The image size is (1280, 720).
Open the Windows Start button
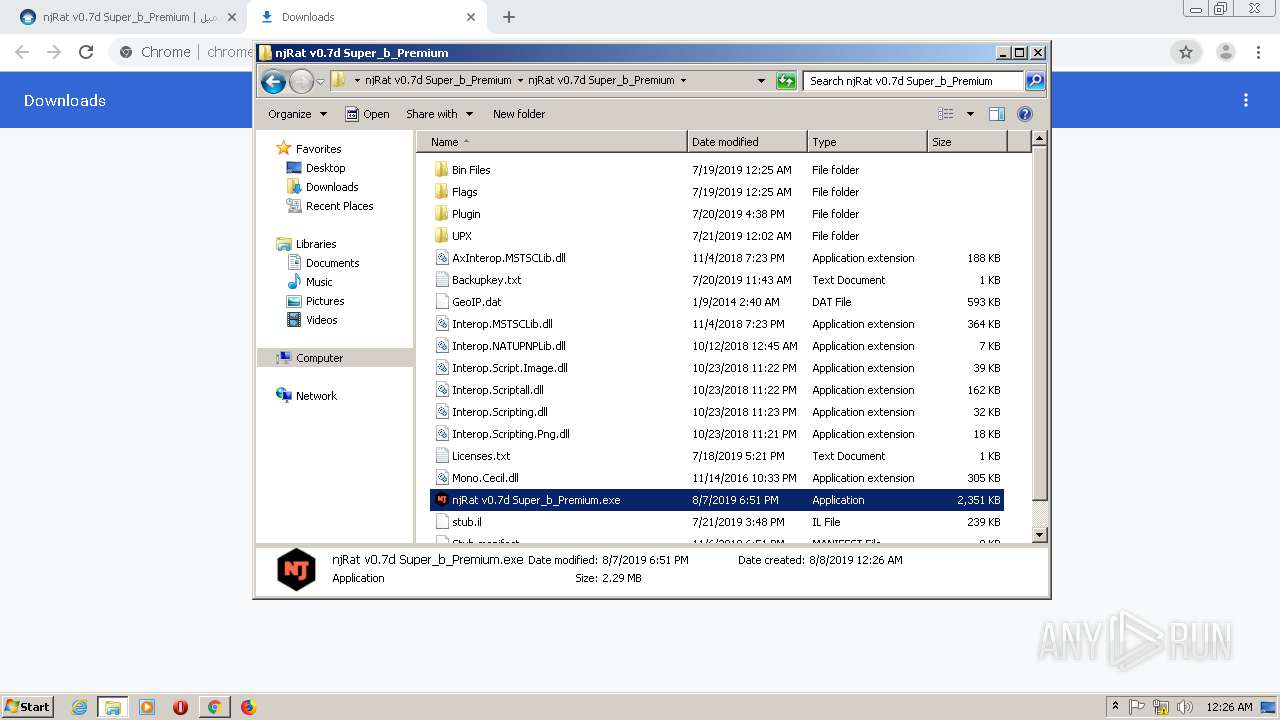pyautogui.click(x=27, y=707)
